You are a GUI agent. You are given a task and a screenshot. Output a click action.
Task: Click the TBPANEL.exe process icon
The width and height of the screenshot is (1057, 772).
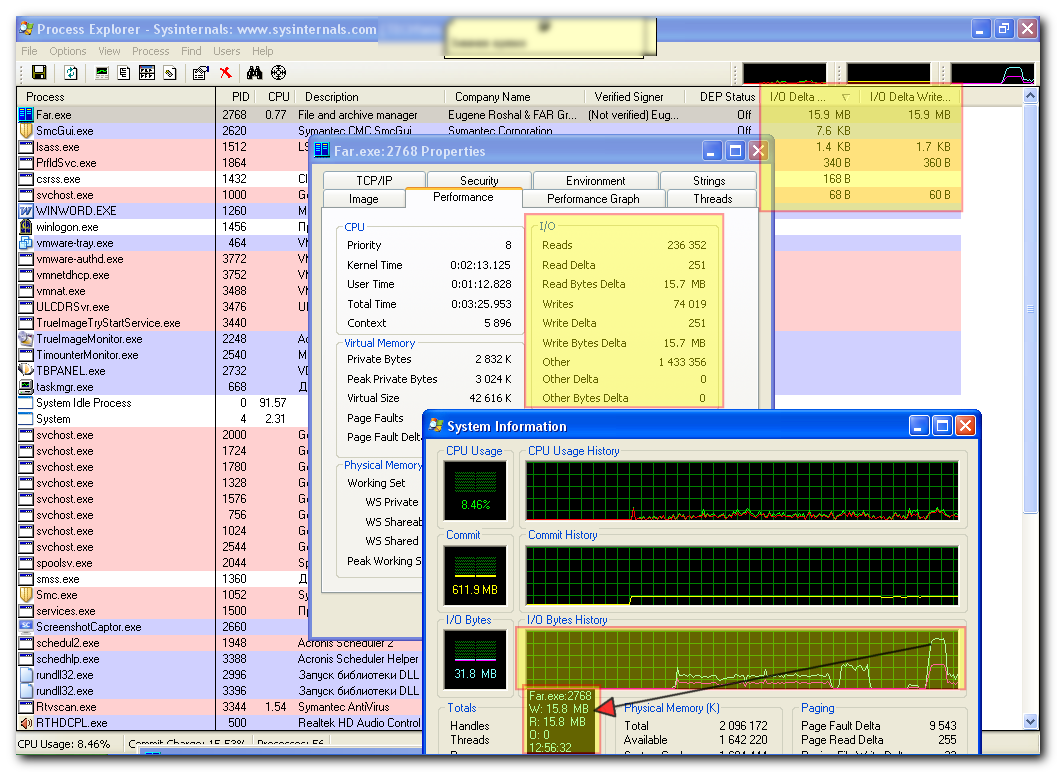click(26, 370)
